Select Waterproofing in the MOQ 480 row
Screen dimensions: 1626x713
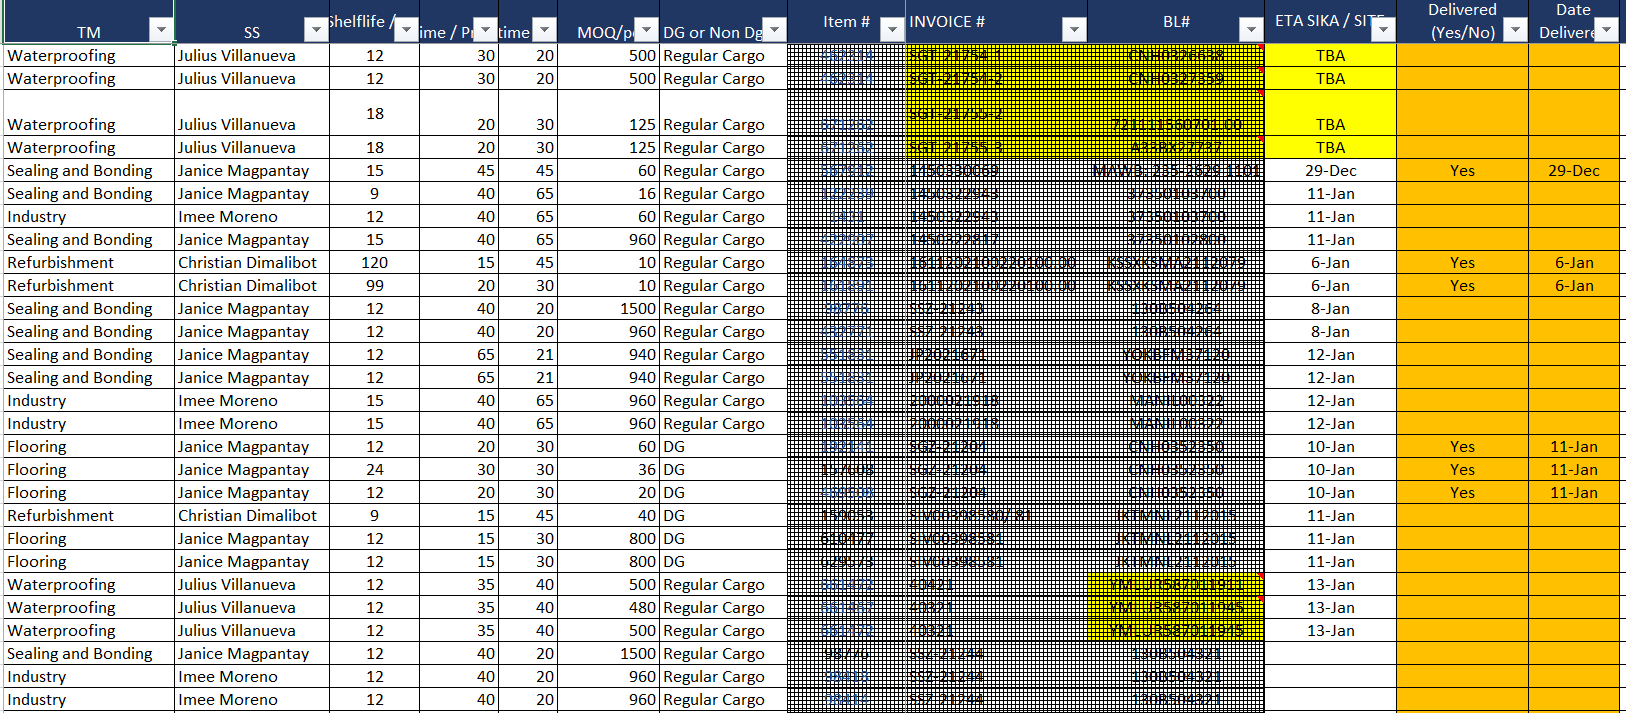pos(89,608)
